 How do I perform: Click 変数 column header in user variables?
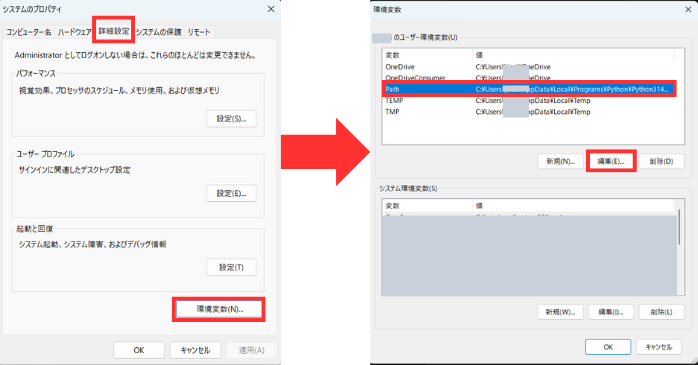pyautogui.click(x=427, y=55)
